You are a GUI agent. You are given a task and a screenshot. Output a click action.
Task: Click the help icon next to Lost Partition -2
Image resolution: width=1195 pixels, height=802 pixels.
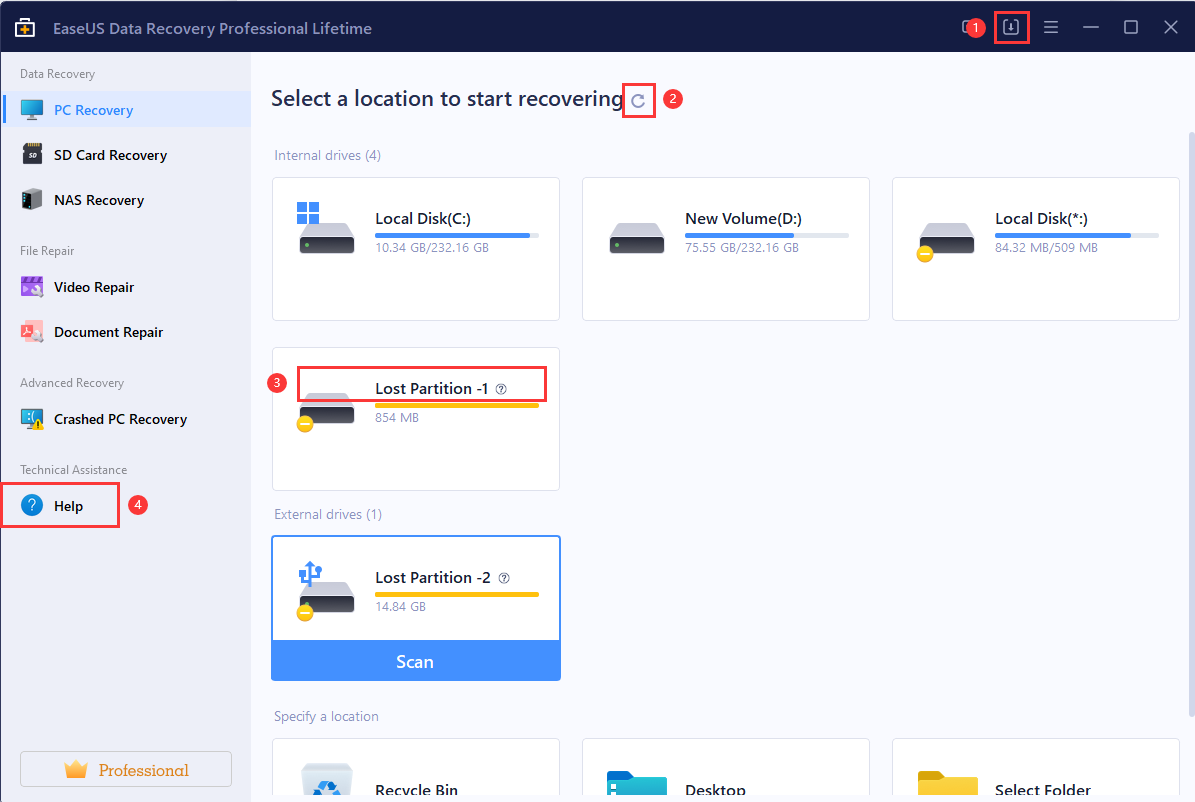click(x=504, y=578)
